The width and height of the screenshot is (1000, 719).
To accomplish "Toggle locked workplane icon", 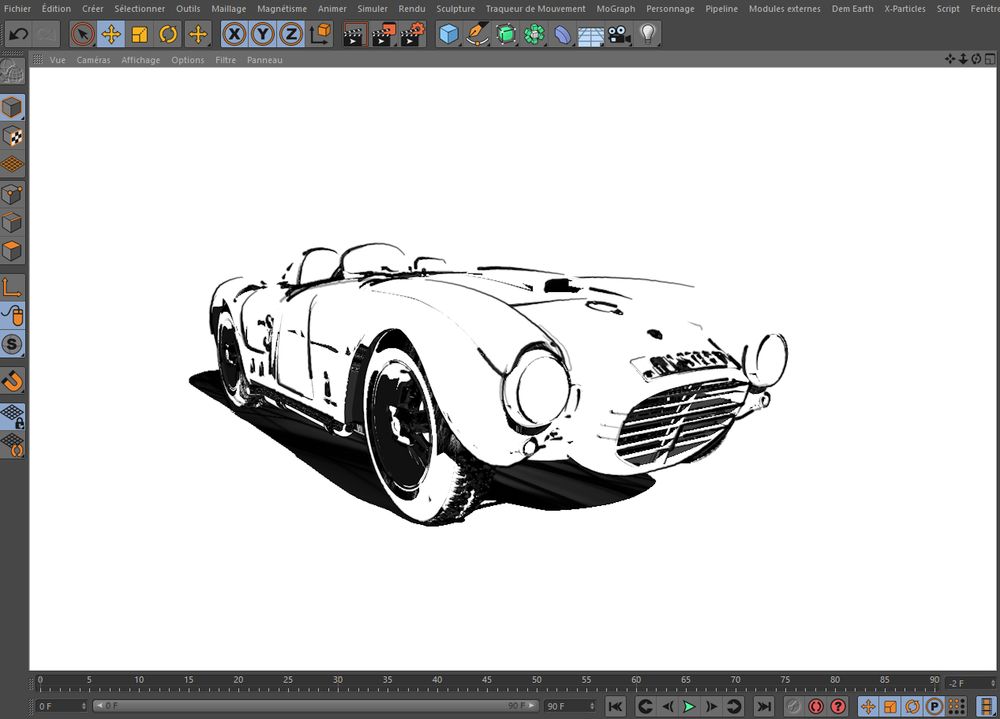I will click(12, 416).
